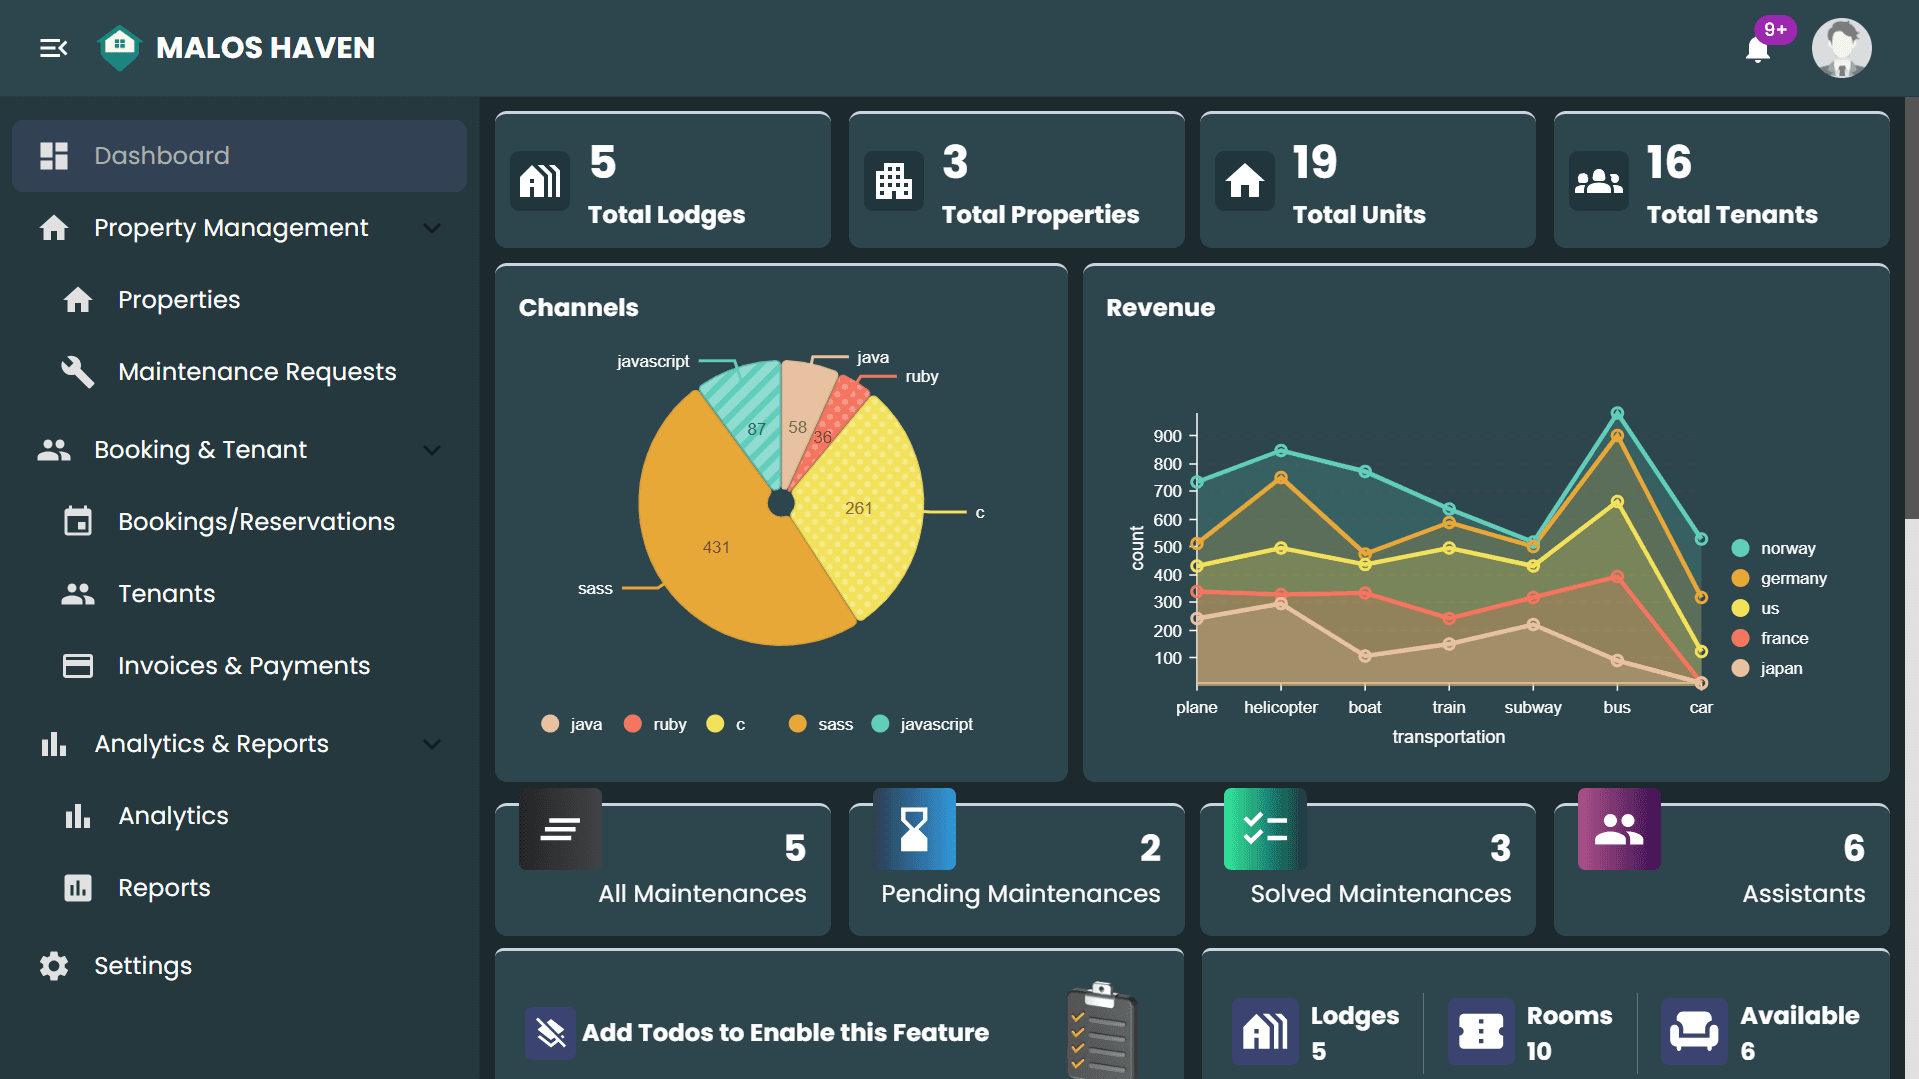This screenshot has height=1079, width=1919.
Task: Open the Reports page
Action: pos(239,888)
